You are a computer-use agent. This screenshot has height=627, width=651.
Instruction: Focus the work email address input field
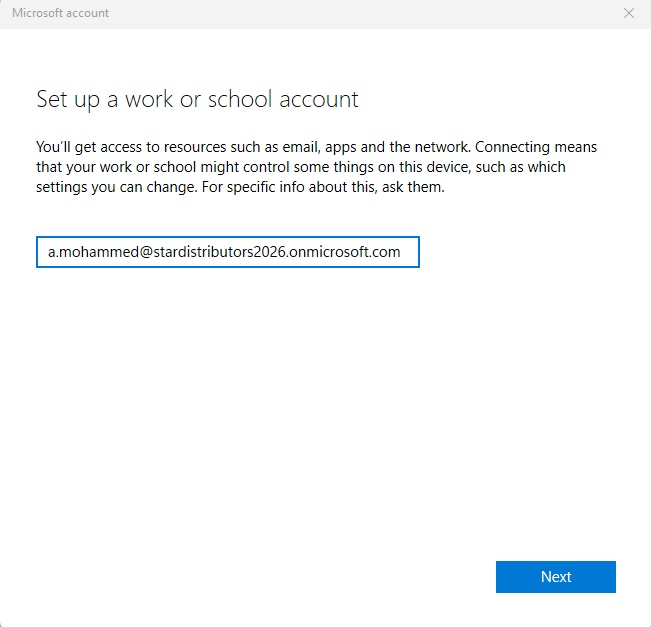[227, 252]
